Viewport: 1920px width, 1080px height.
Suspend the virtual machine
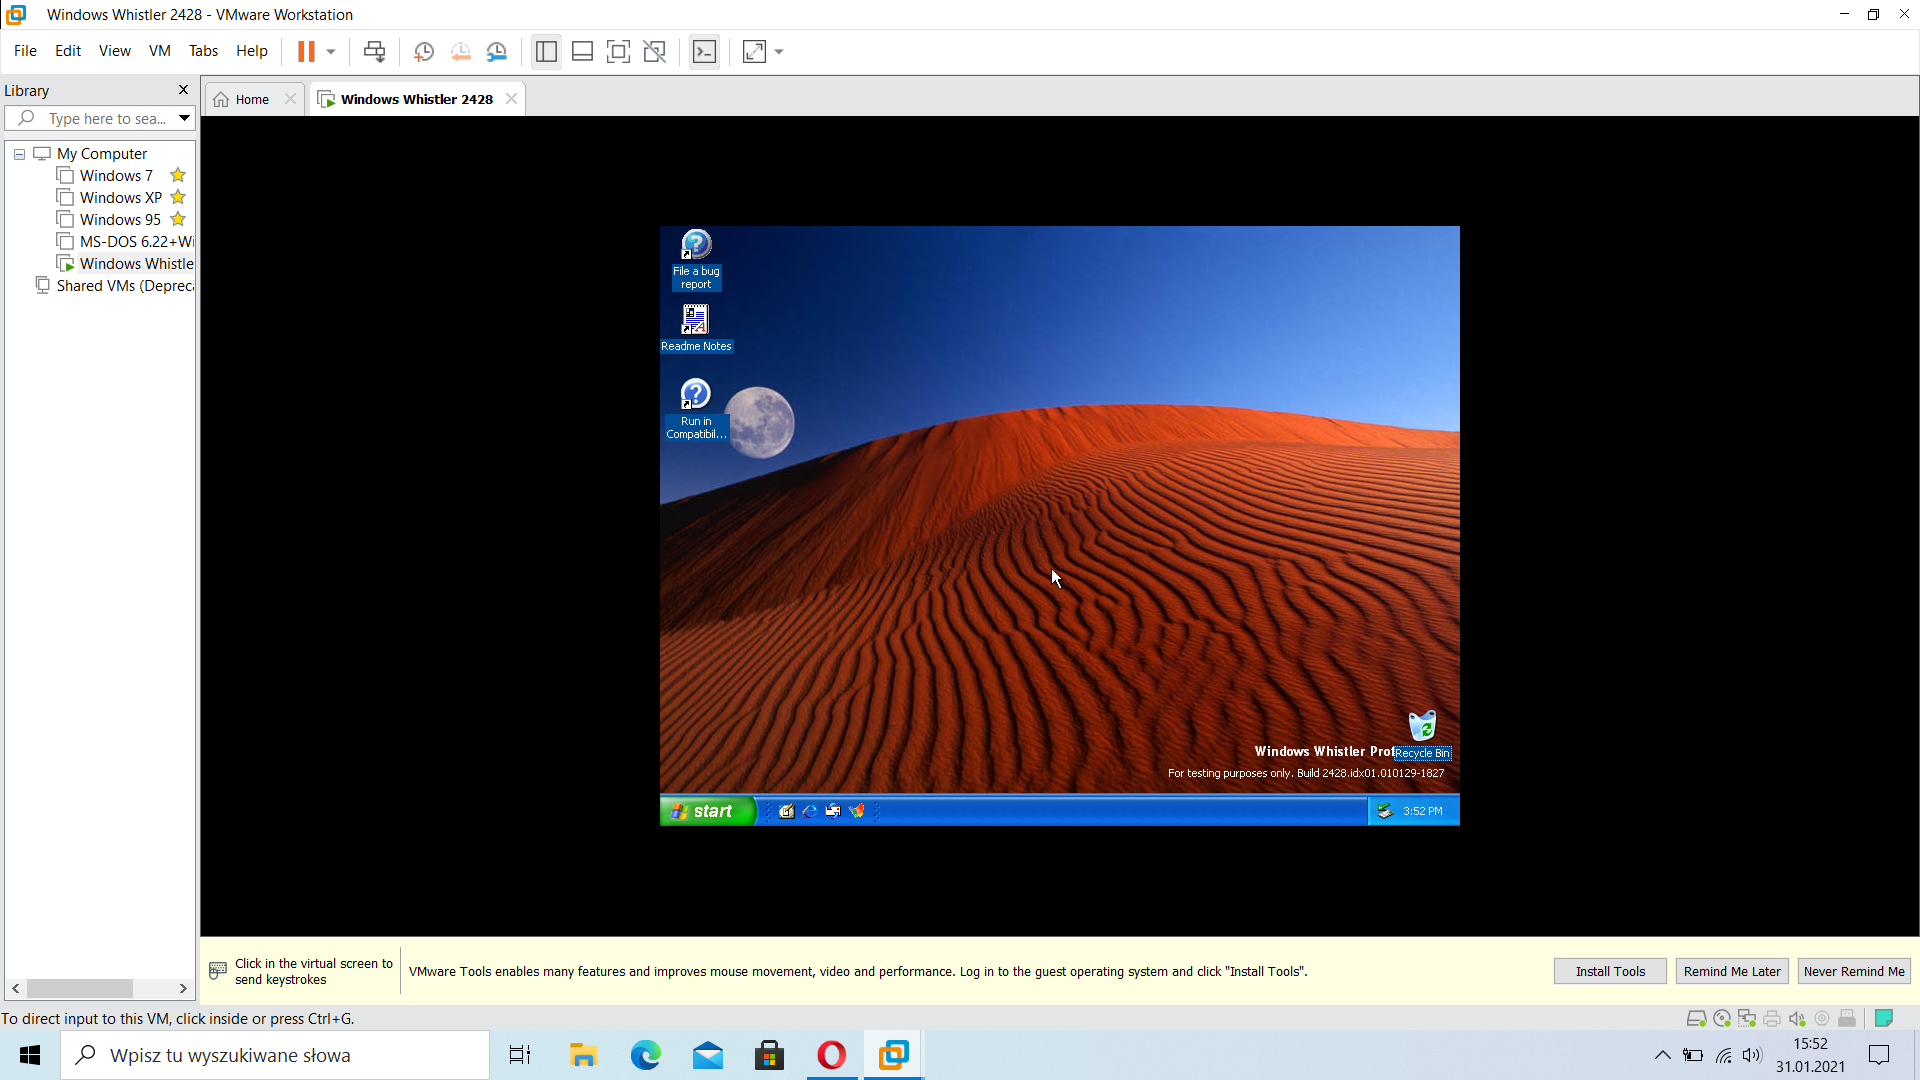coord(307,51)
